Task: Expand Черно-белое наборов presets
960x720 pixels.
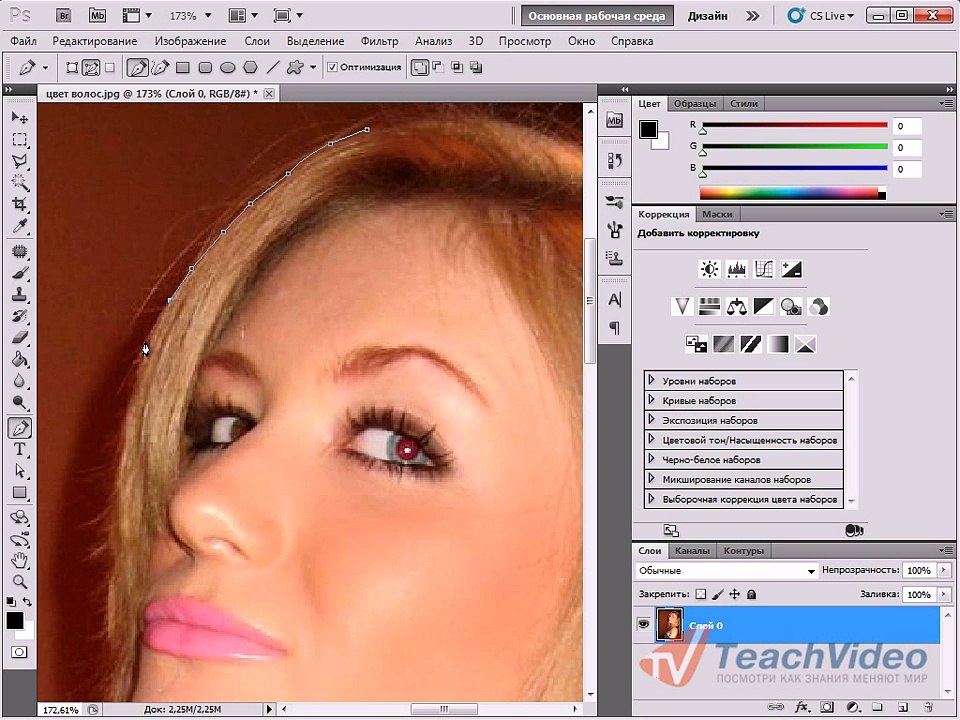Action: (651, 459)
